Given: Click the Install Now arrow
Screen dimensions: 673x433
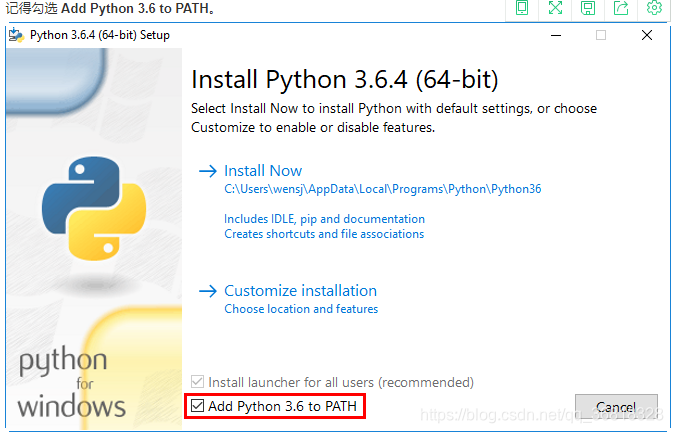Looking at the screenshot, I should click(x=208, y=171).
